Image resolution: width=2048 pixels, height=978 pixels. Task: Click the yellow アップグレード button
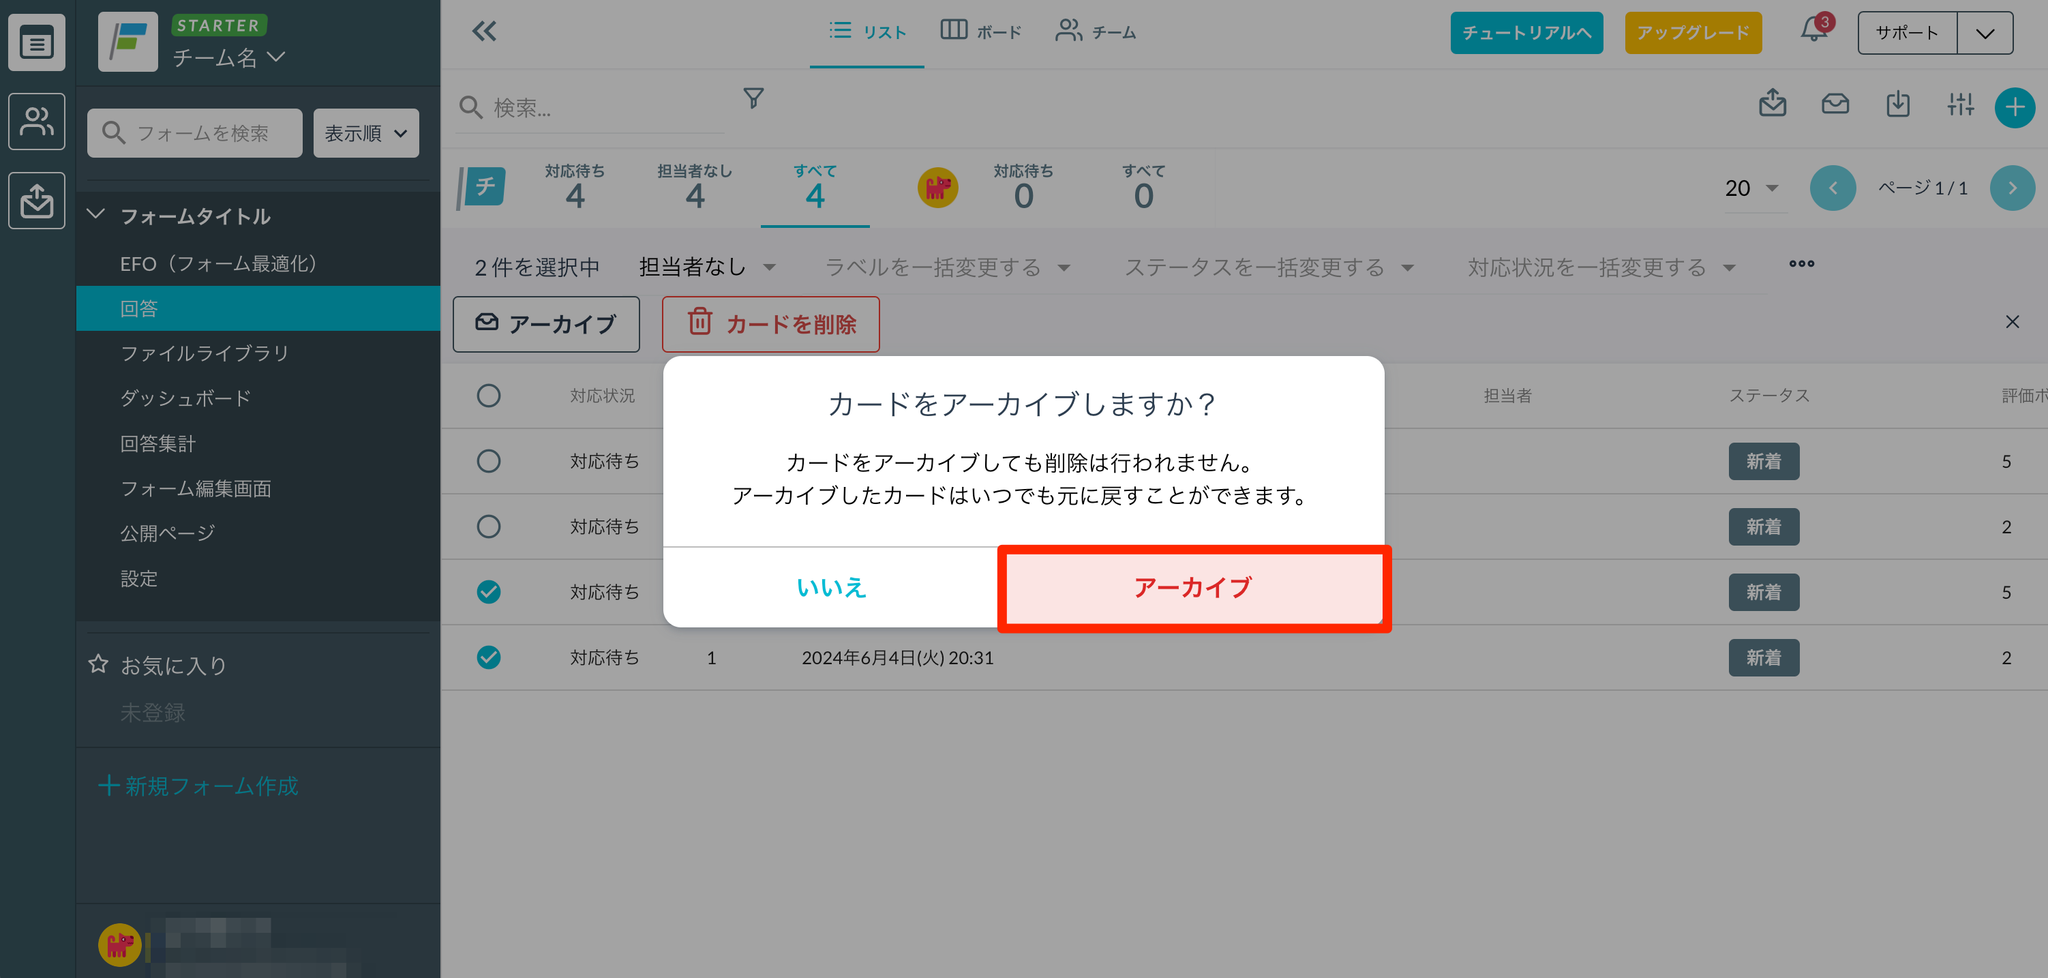coord(1692,33)
